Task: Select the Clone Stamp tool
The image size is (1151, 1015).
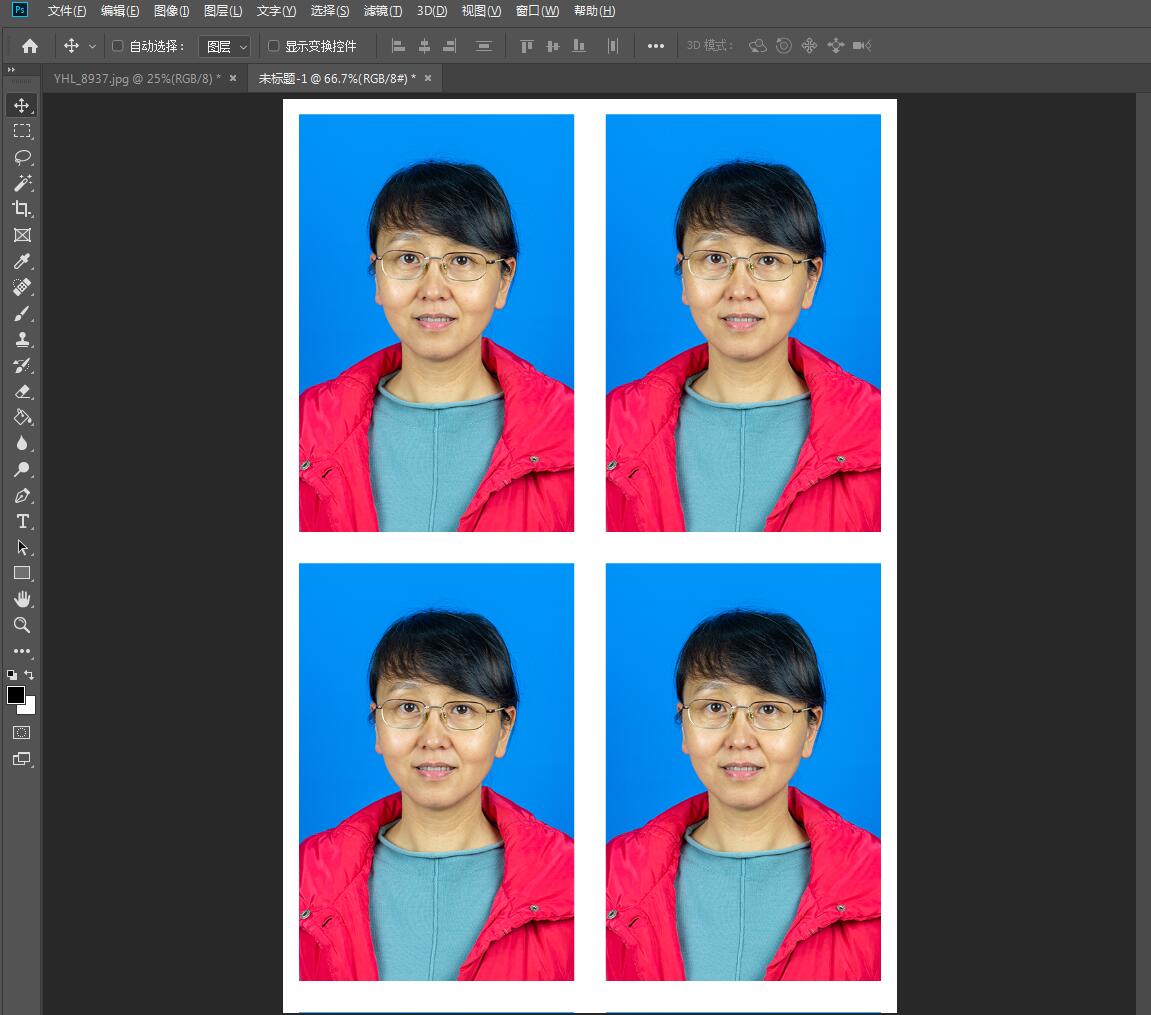Action: [x=21, y=340]
